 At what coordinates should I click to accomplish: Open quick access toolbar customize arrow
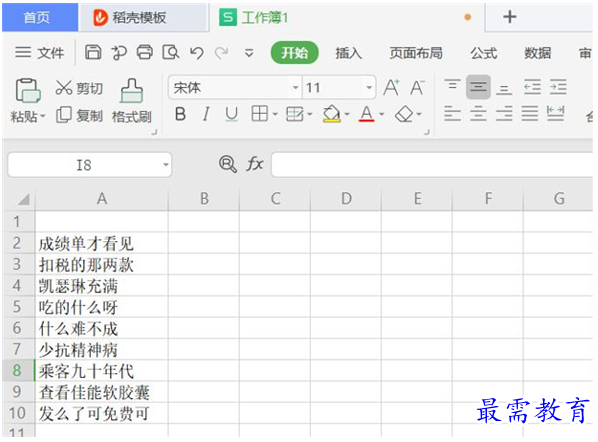[x=249, y=53]
